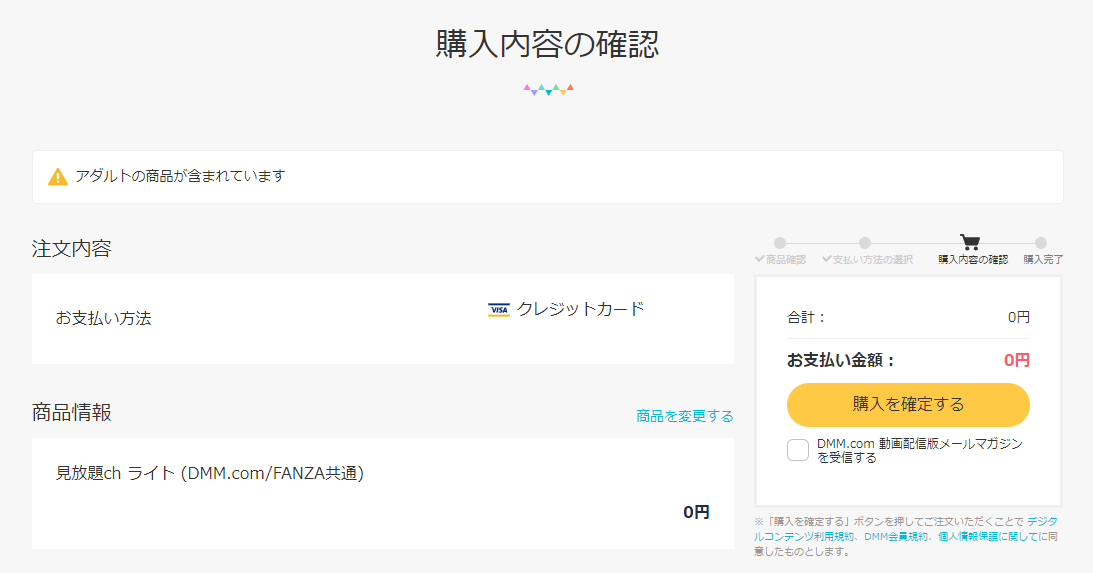The height and width of the screenshot is (573, 1093).
Task: Click the yellow warning triangle icon
Action: click(x=58, y=177)
